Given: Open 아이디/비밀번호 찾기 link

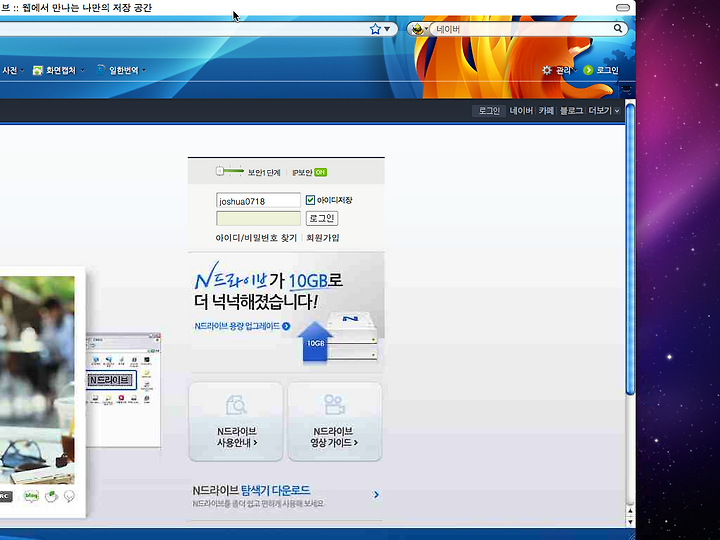Looking at the screenshot, I should (256, 238).
